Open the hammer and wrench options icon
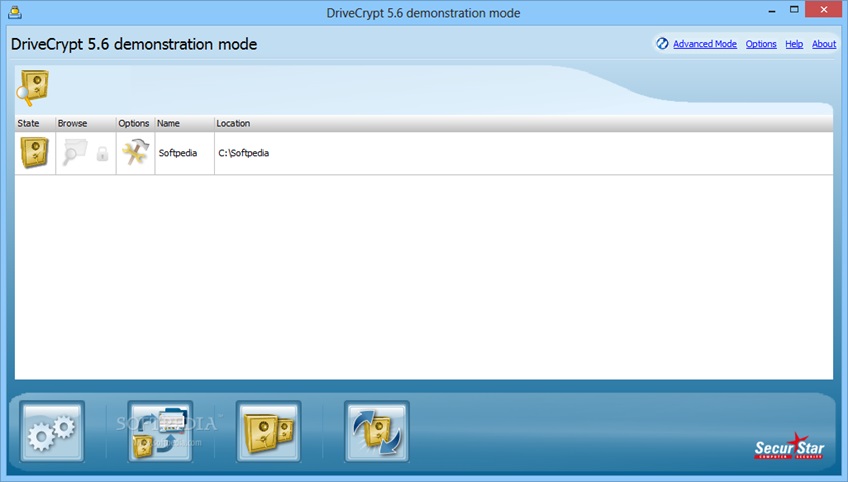 (135, 152)
